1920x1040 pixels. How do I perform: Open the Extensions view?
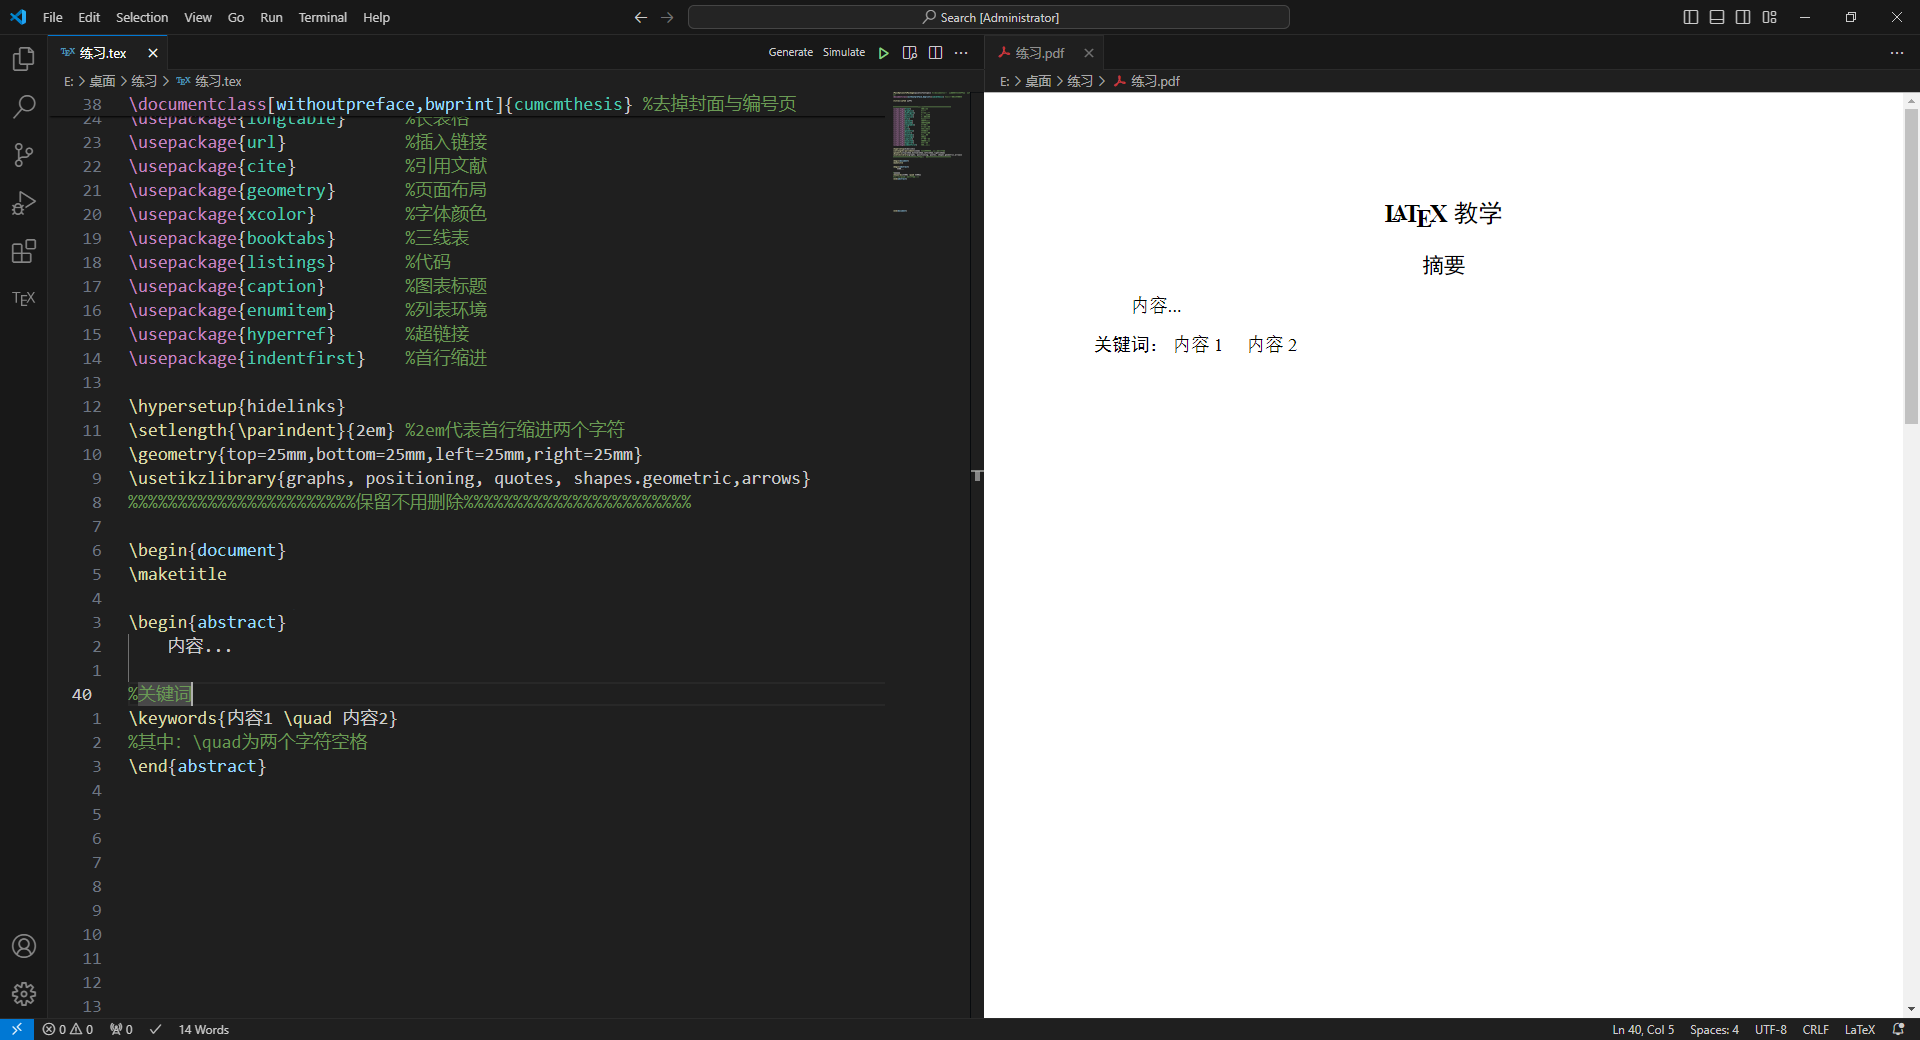pos(24,251)
